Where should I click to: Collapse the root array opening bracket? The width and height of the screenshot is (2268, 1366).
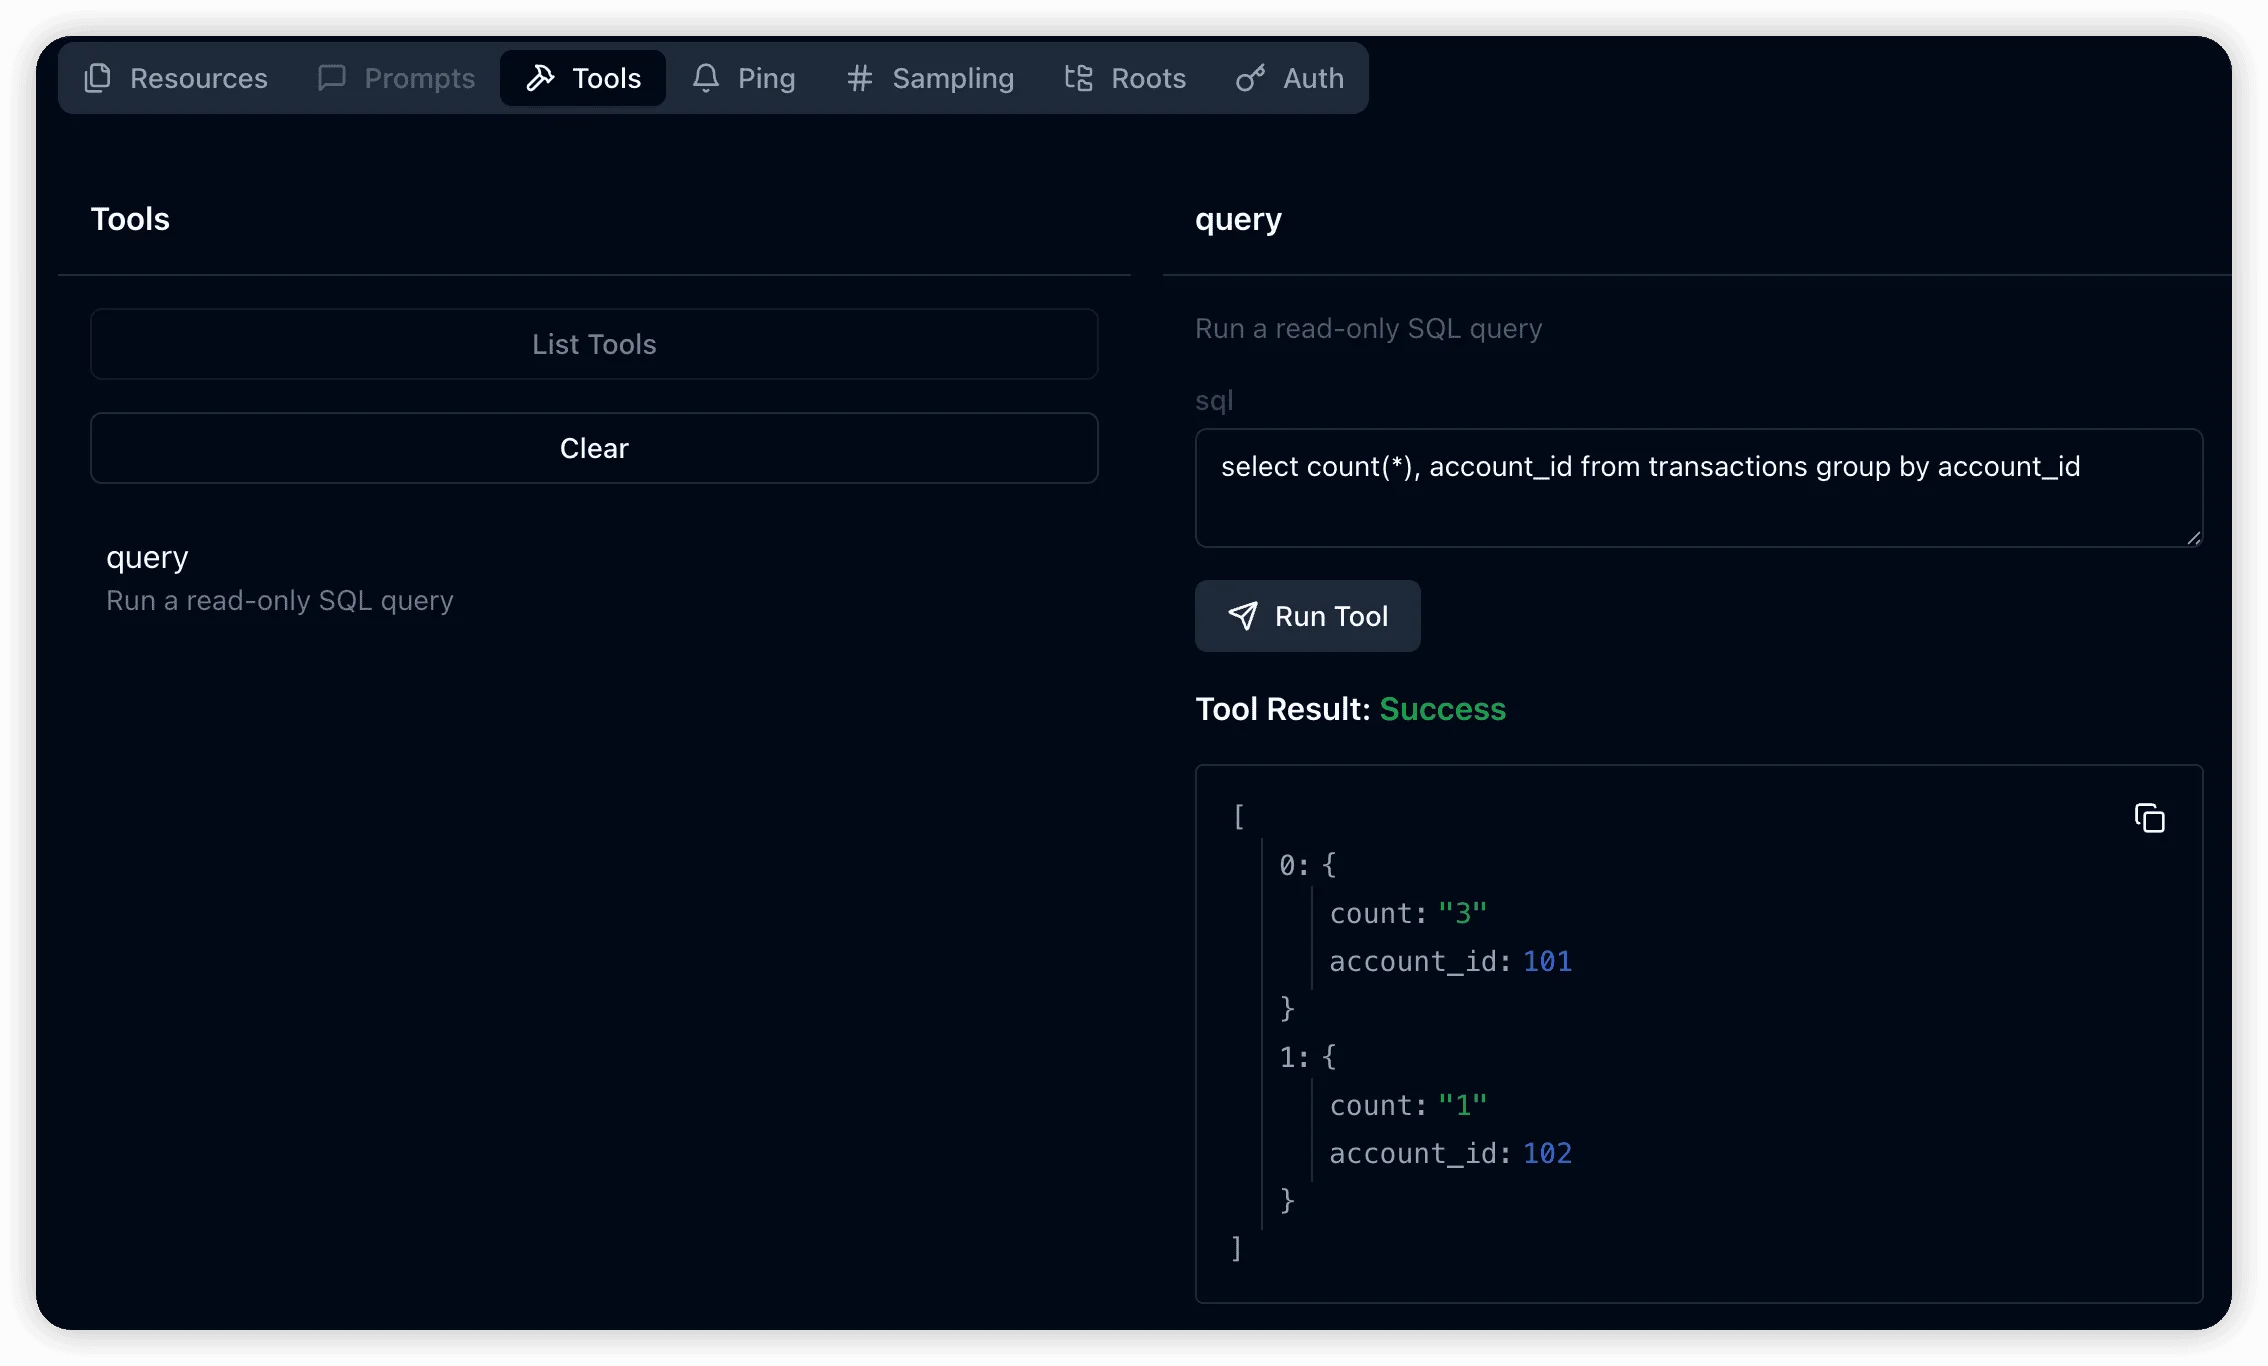point(1239,817)
